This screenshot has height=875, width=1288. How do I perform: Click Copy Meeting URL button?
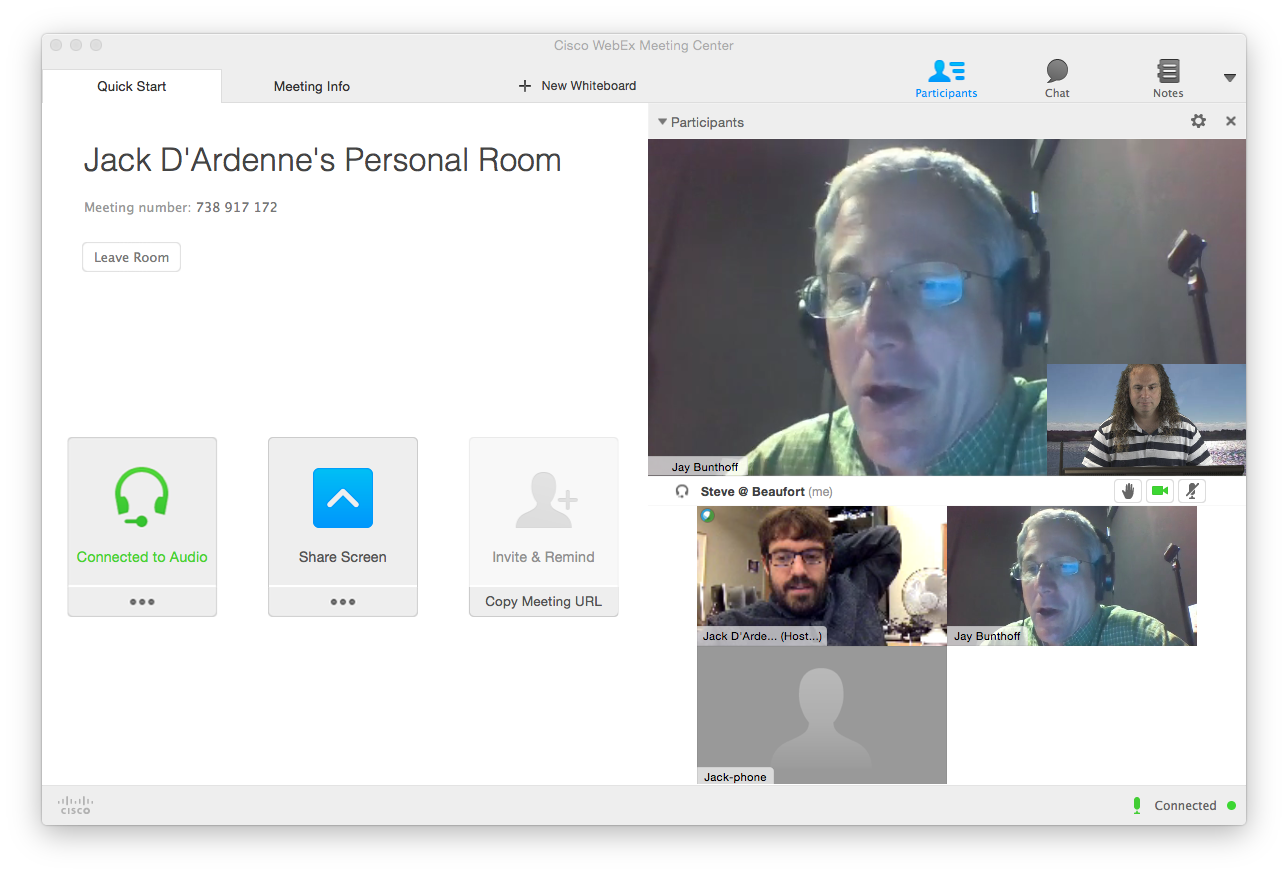coord(544,602)
